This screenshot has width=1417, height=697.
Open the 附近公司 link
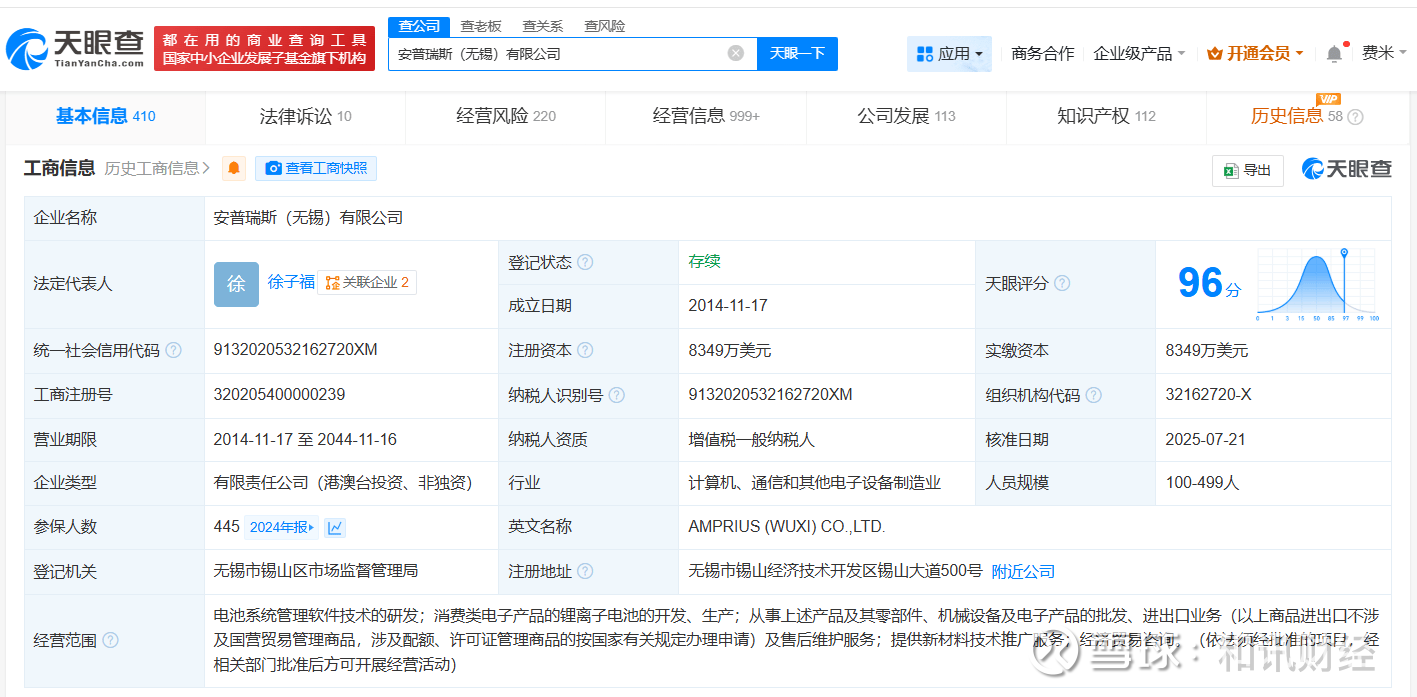click(1023, 571)
